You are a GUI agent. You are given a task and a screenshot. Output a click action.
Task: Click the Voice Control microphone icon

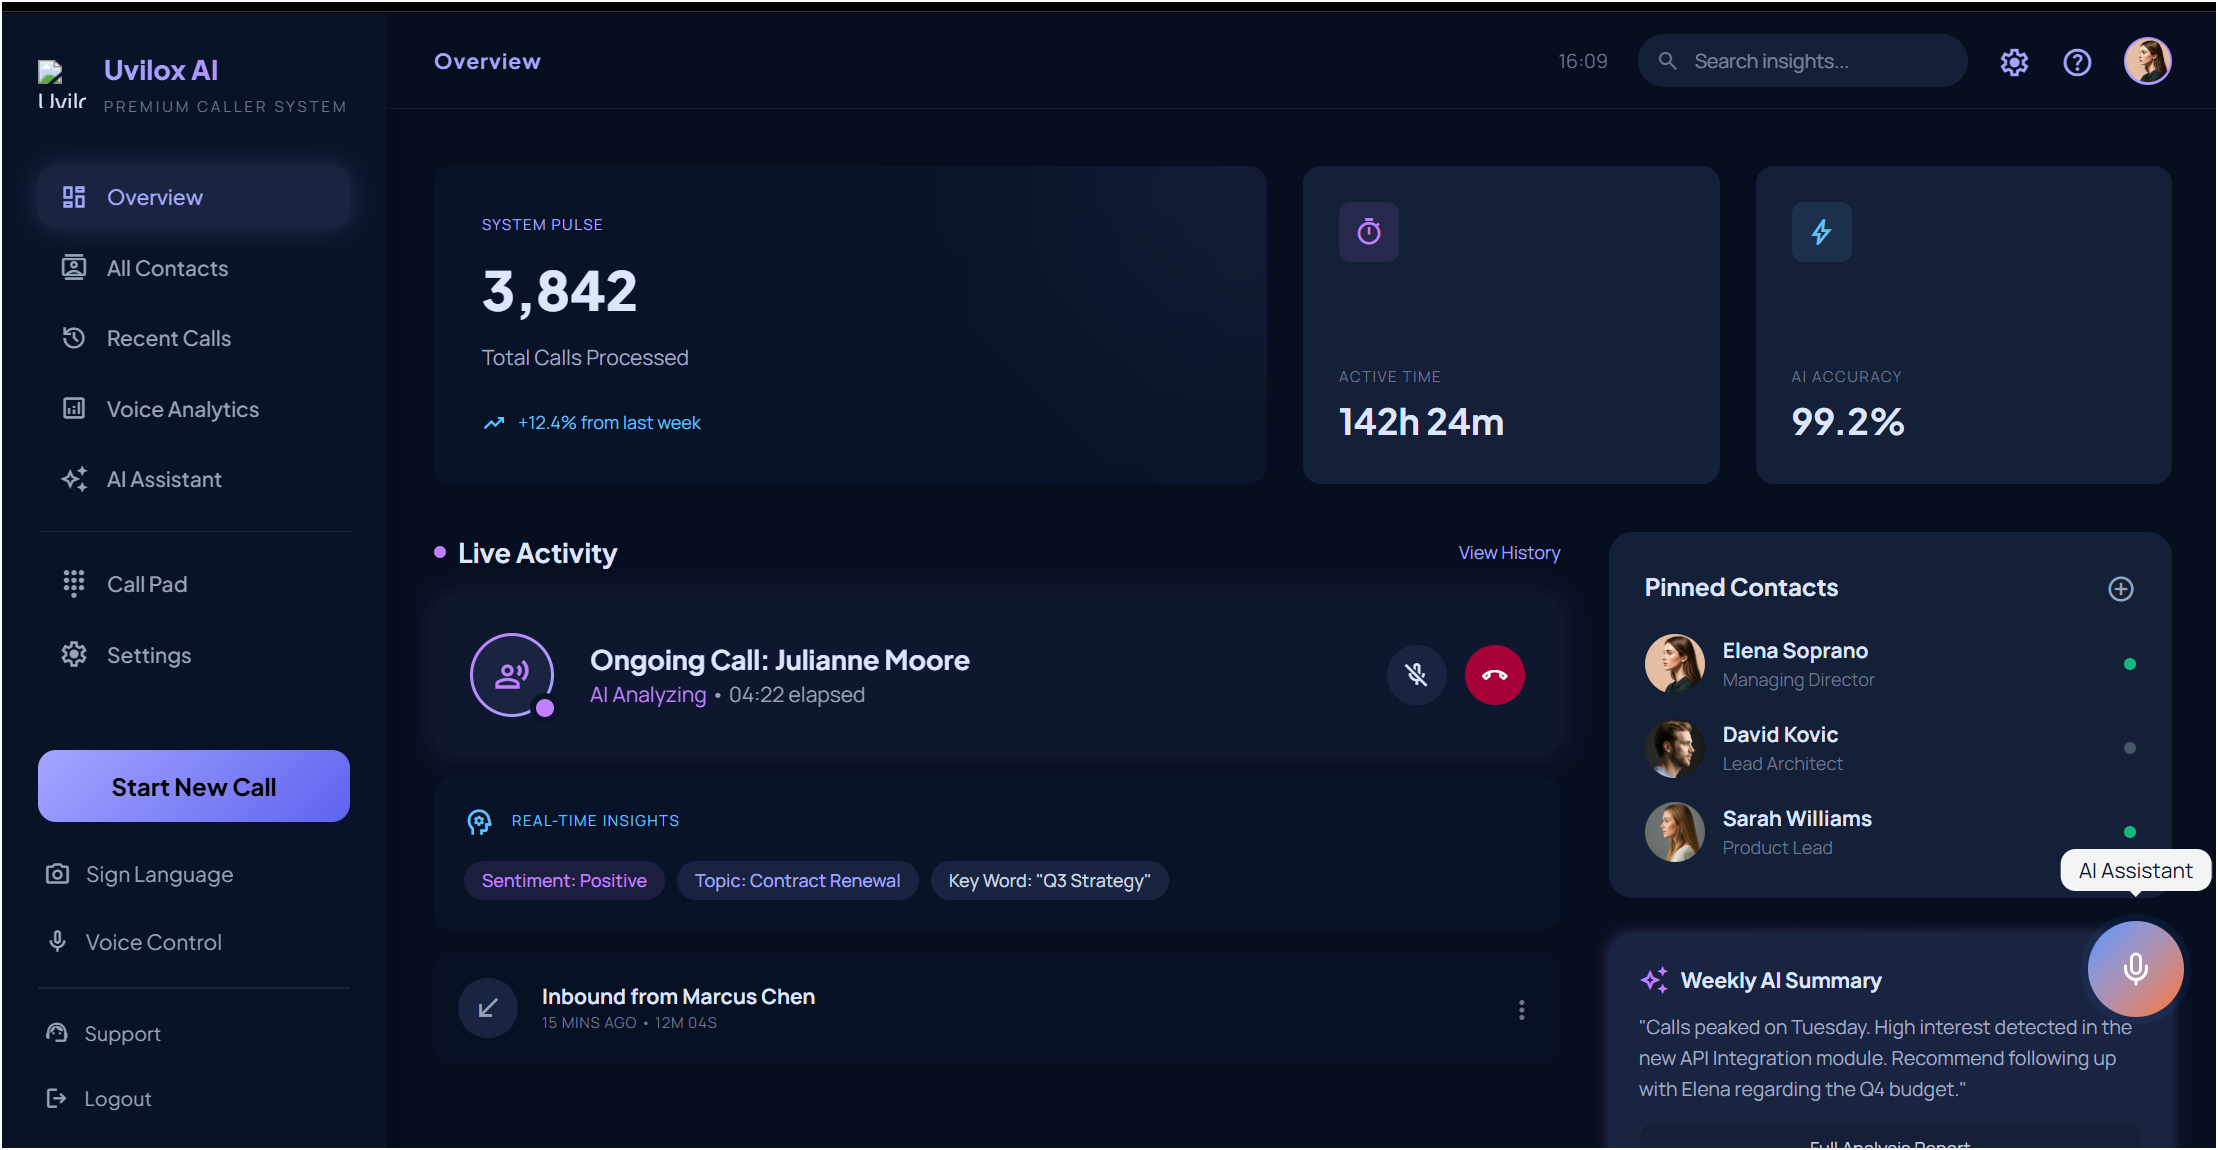click(58, 942)
